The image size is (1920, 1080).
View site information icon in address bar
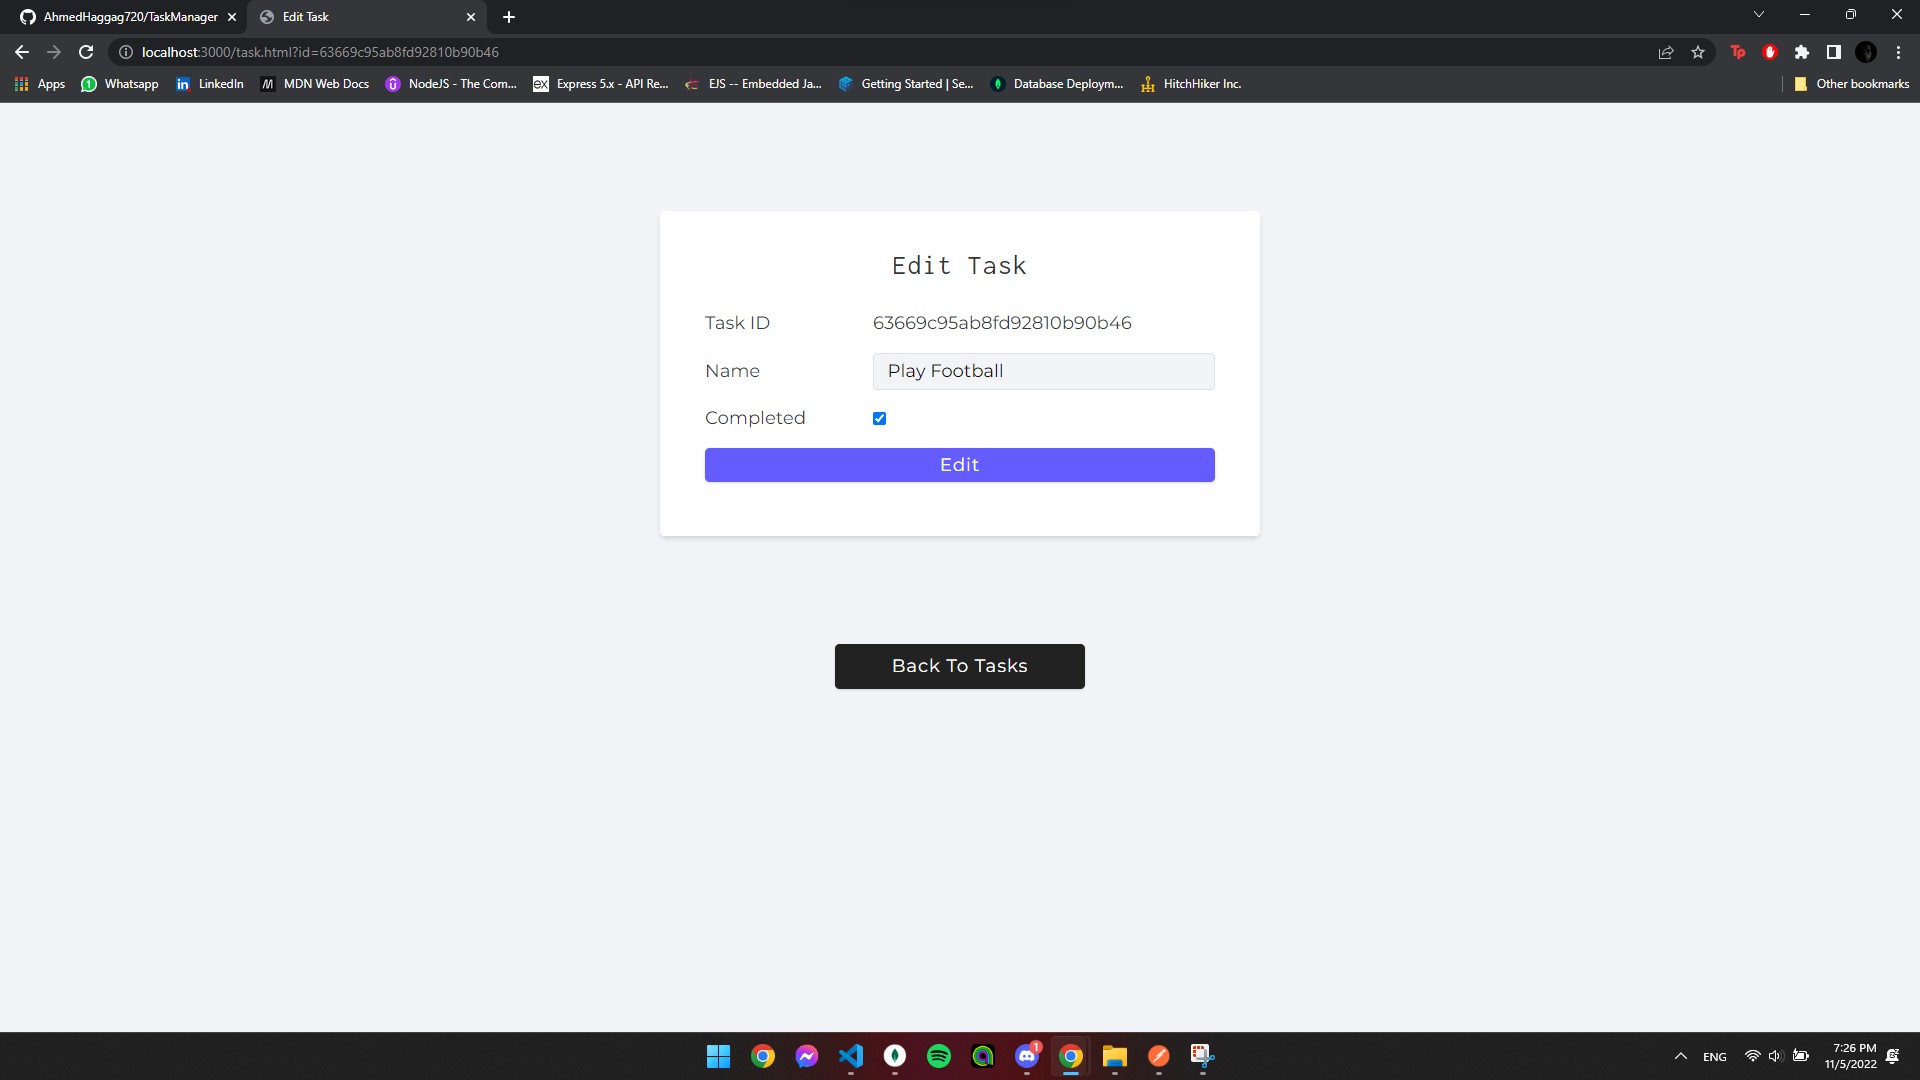coord(126,52)
